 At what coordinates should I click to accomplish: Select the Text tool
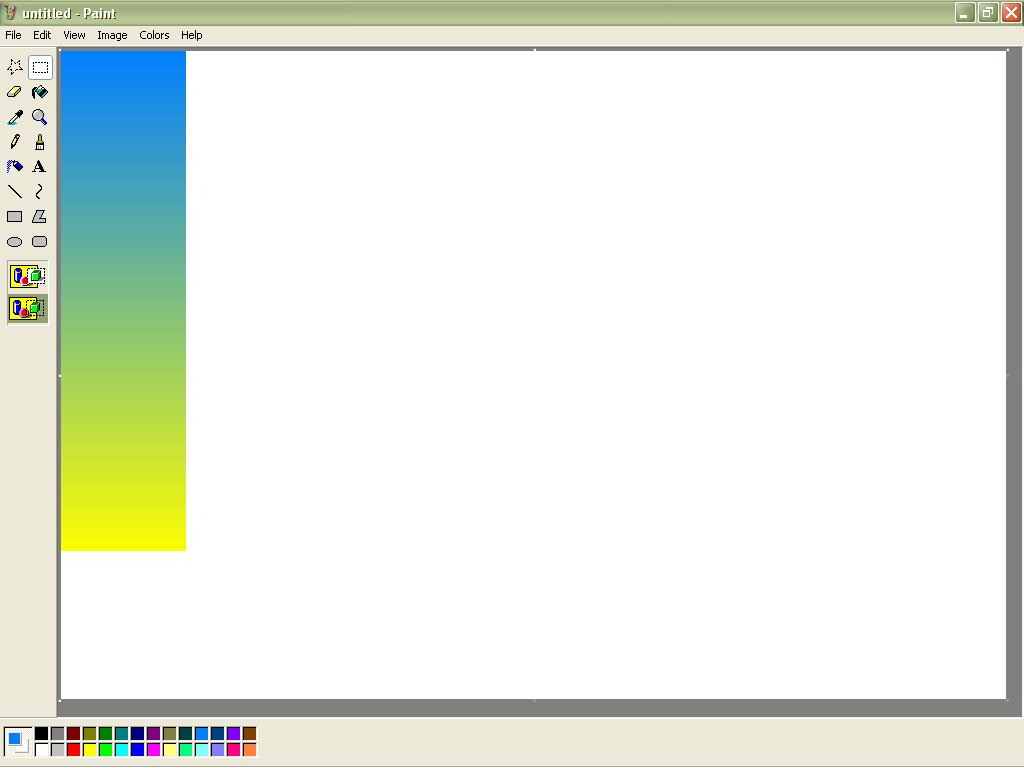click(x=40, y=167)
